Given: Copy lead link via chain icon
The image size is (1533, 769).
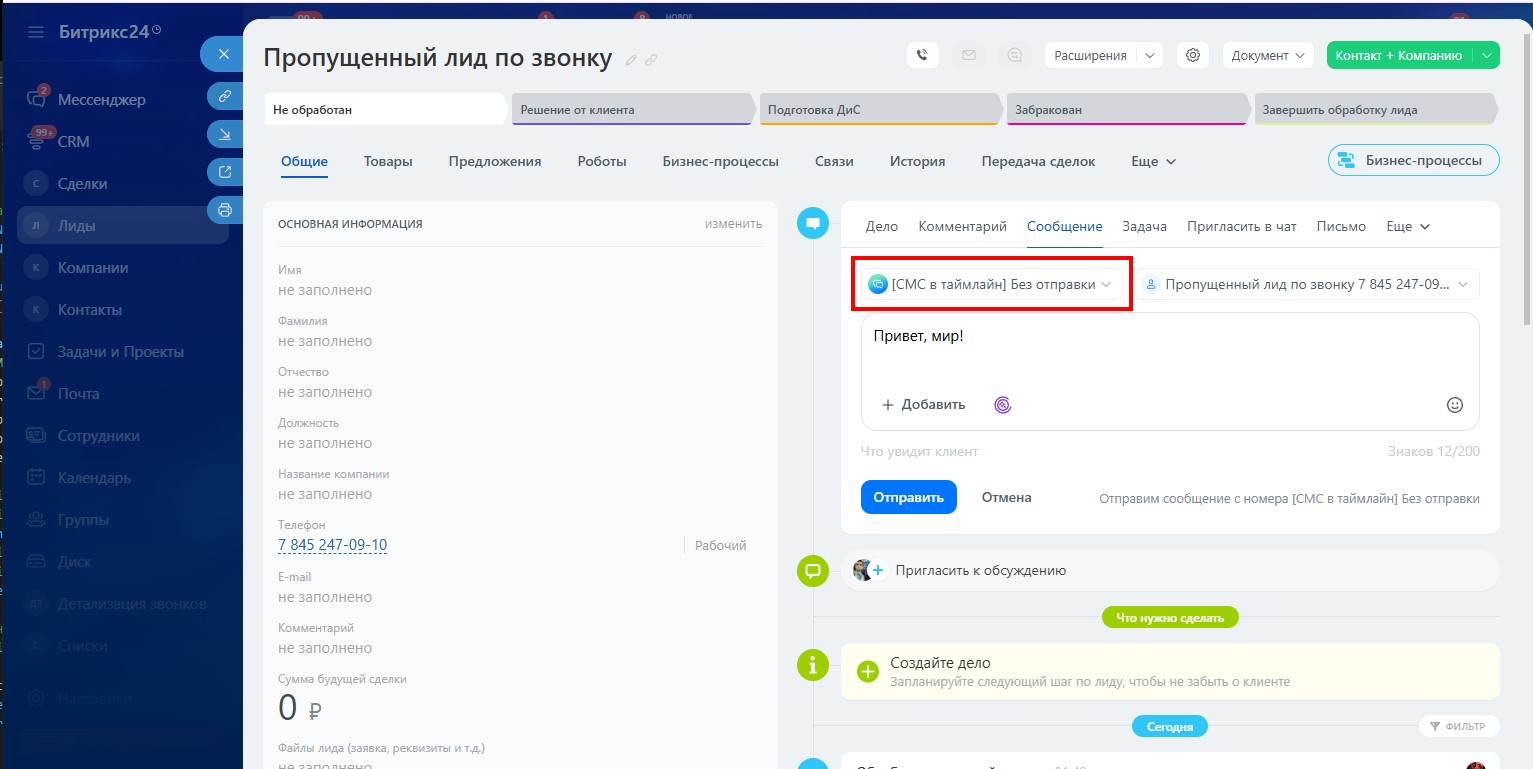Looking at the screenshot, I should coord(651,60).
